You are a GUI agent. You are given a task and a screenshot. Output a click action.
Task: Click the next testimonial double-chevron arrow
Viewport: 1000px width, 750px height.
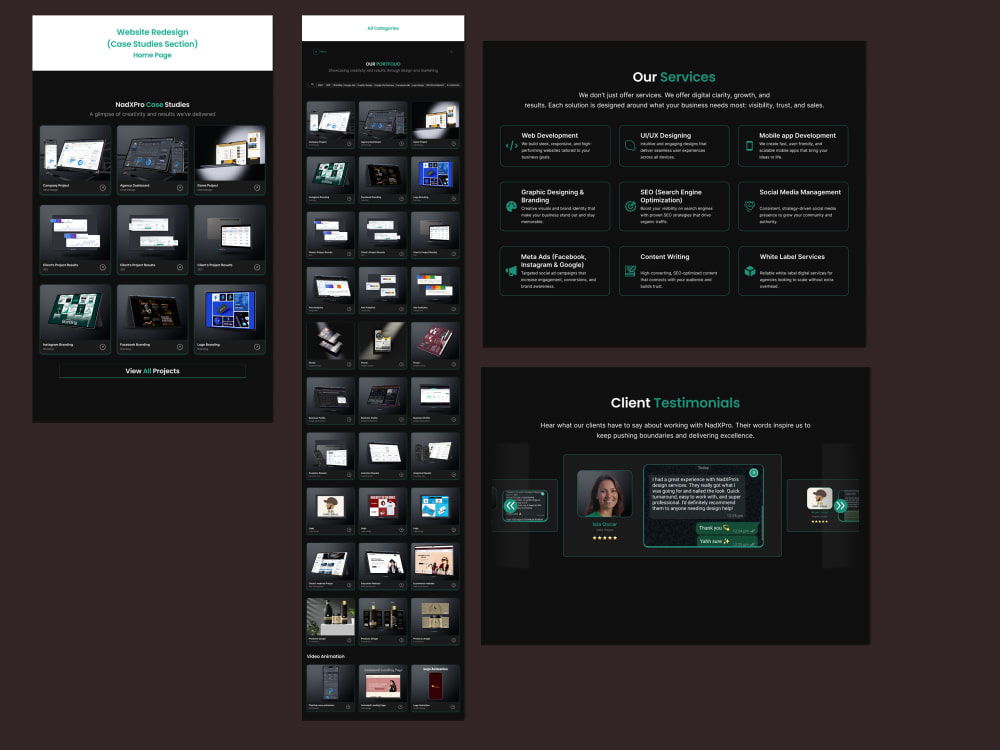pyautogui.click(x=841, y=506)
